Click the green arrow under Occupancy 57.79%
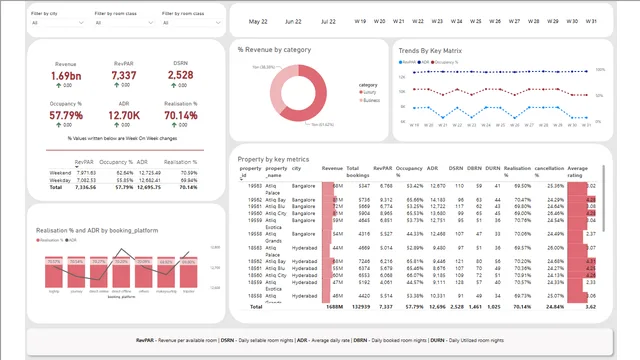Image resolution: width=640 pixels, height=360 pixels. [x=58, y=125]
